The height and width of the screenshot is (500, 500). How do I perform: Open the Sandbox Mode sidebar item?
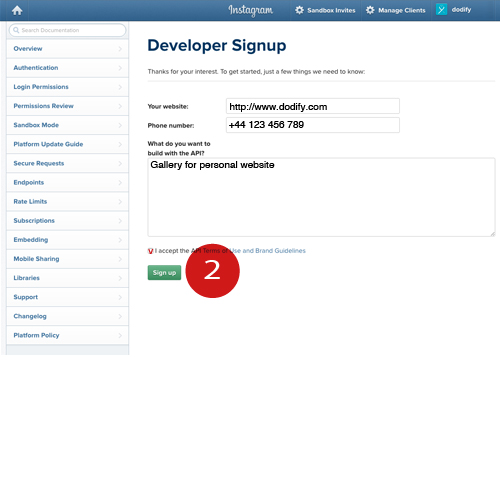(67, 125)
